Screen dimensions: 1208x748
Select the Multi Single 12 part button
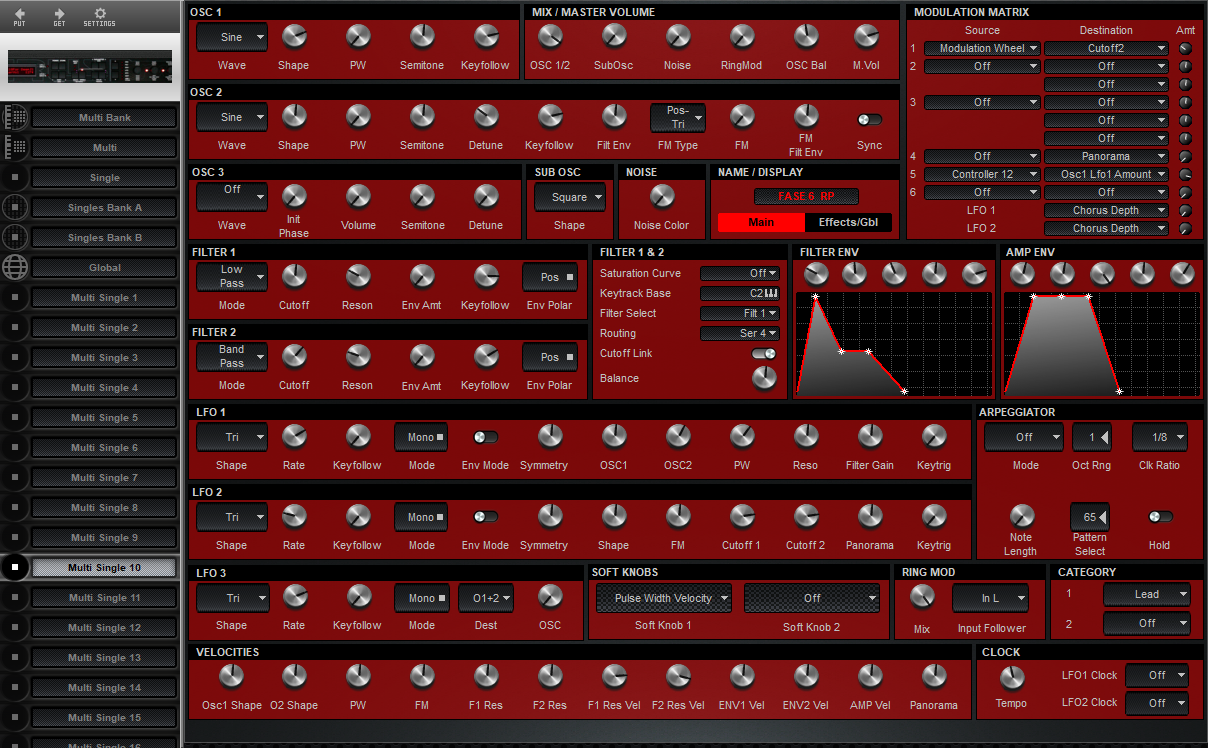pos(105,627)
